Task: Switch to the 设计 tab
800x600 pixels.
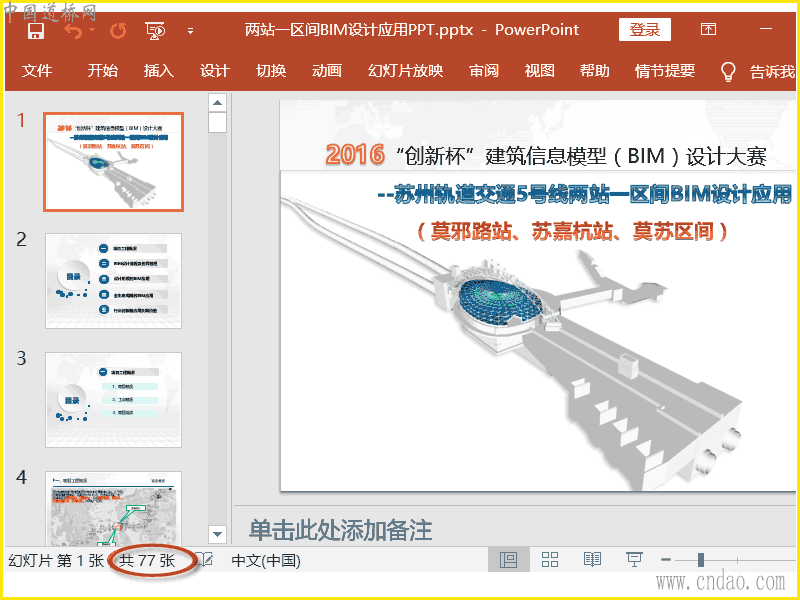Action: click(x=215, y=70)
